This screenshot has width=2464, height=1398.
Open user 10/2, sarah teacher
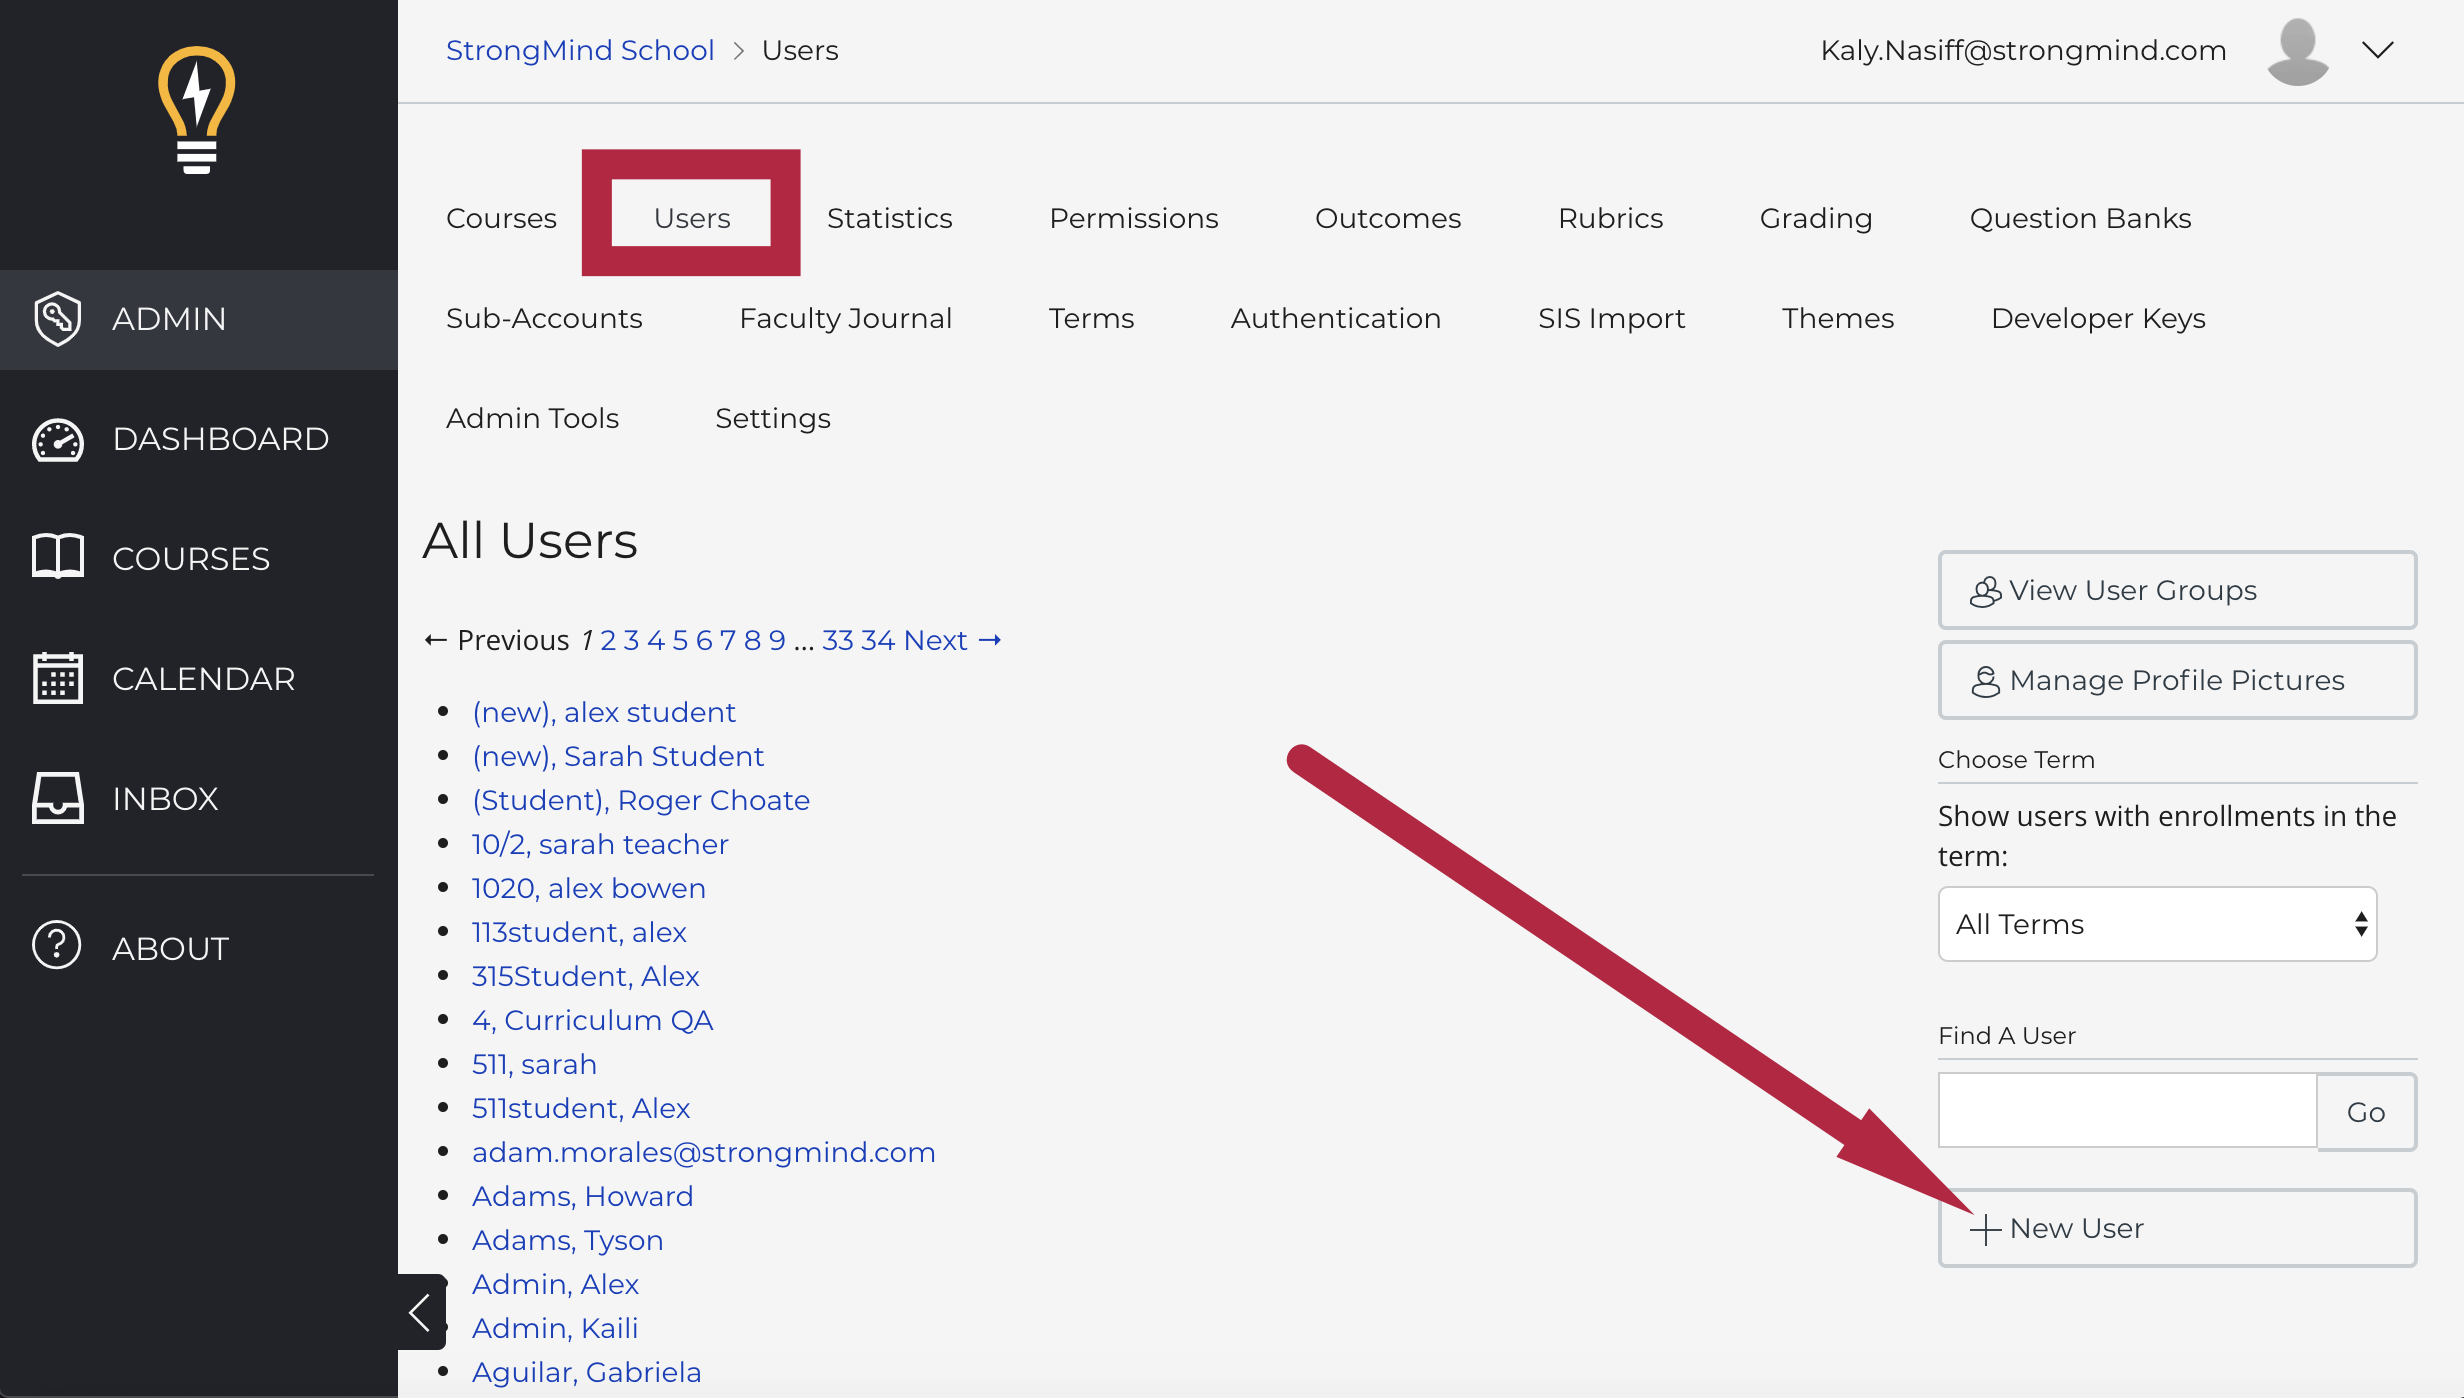(600, 844)
